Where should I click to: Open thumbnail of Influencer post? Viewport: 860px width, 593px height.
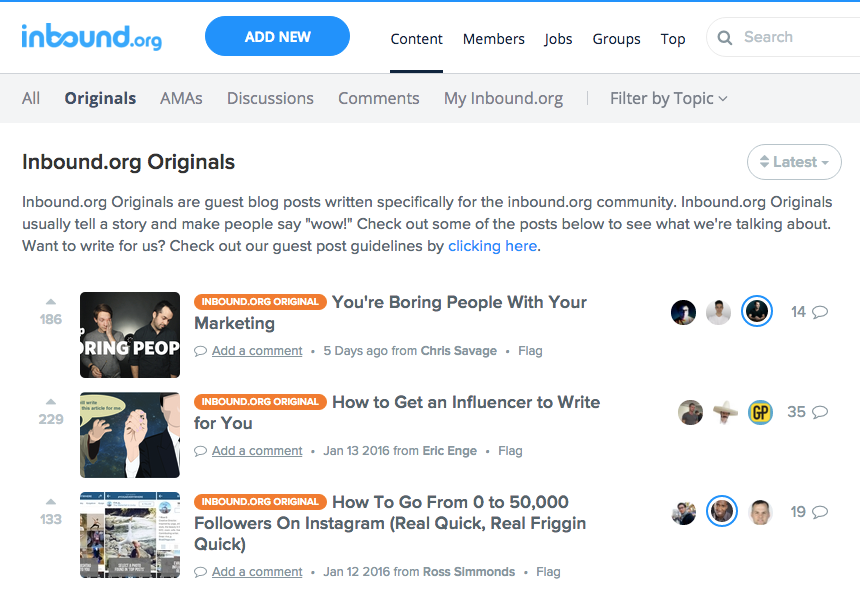click(130, 435)
